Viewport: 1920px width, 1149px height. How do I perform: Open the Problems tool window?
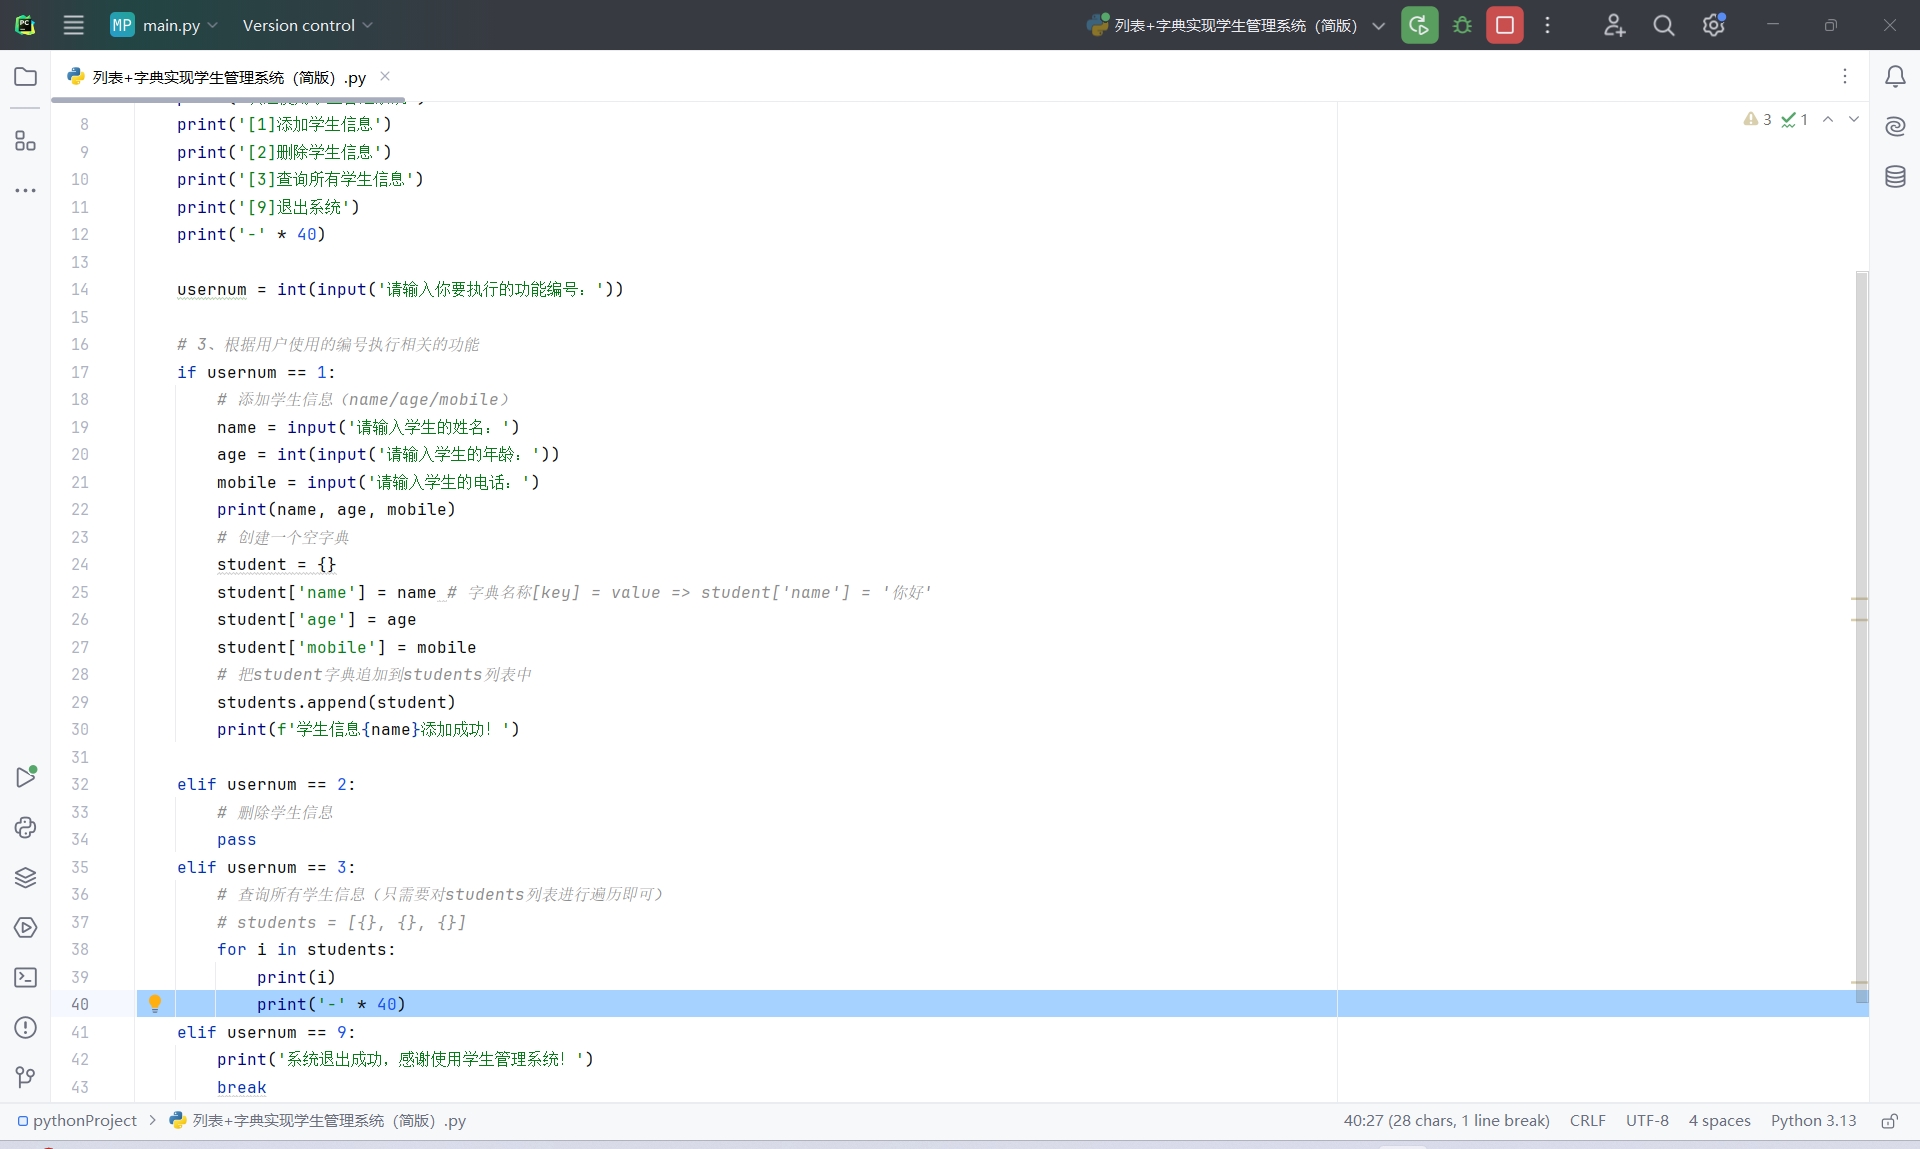click(x=26, y=1027)
